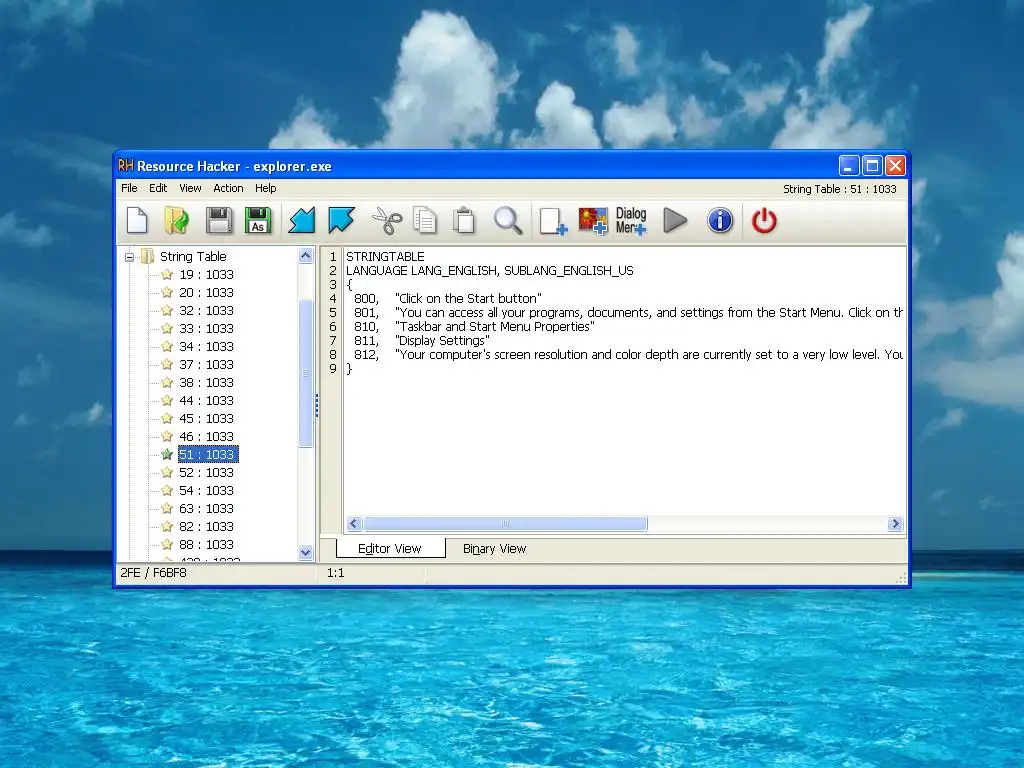Select tree item 82 : 1033
This screenshot has height=768, width=1024.
click(206, 526)
